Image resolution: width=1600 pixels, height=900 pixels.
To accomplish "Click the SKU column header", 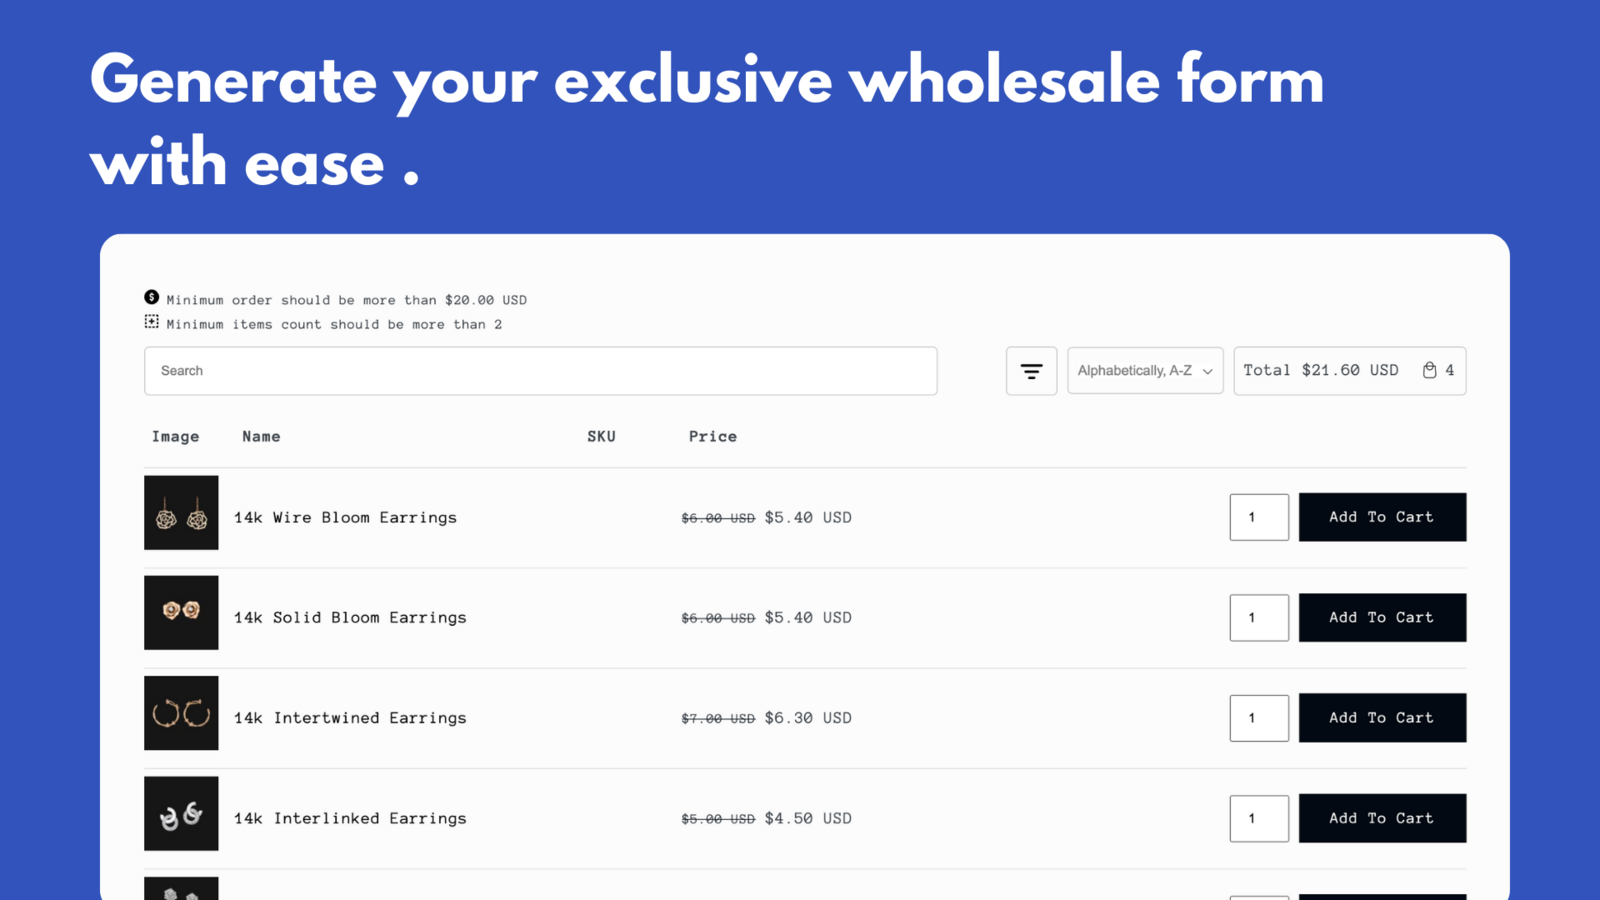I will click(601, 436).
